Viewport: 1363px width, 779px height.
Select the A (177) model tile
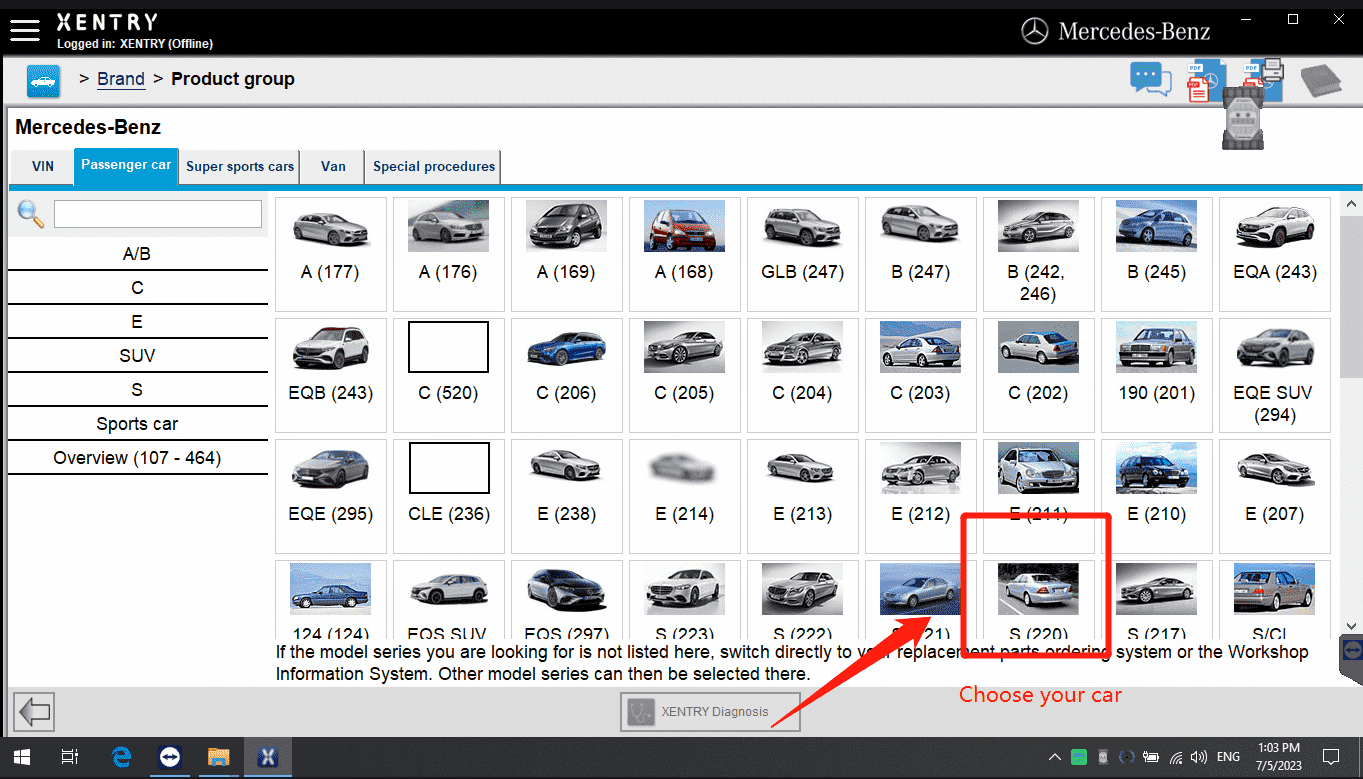(330, 254)
